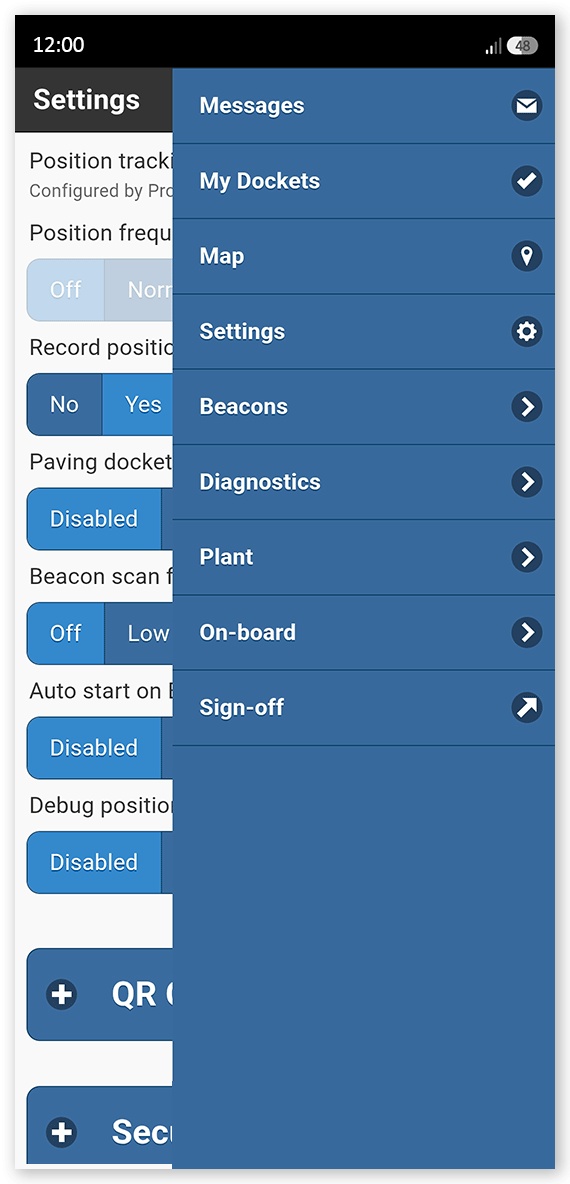Open the On-board menu entry

coord(364,633)
